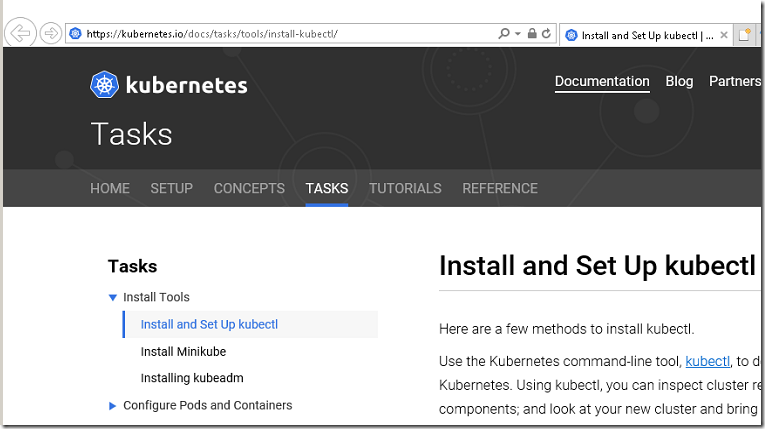
Task: Open 'Installing kubeadm' in the sidebar
Action: pos(192,378)
